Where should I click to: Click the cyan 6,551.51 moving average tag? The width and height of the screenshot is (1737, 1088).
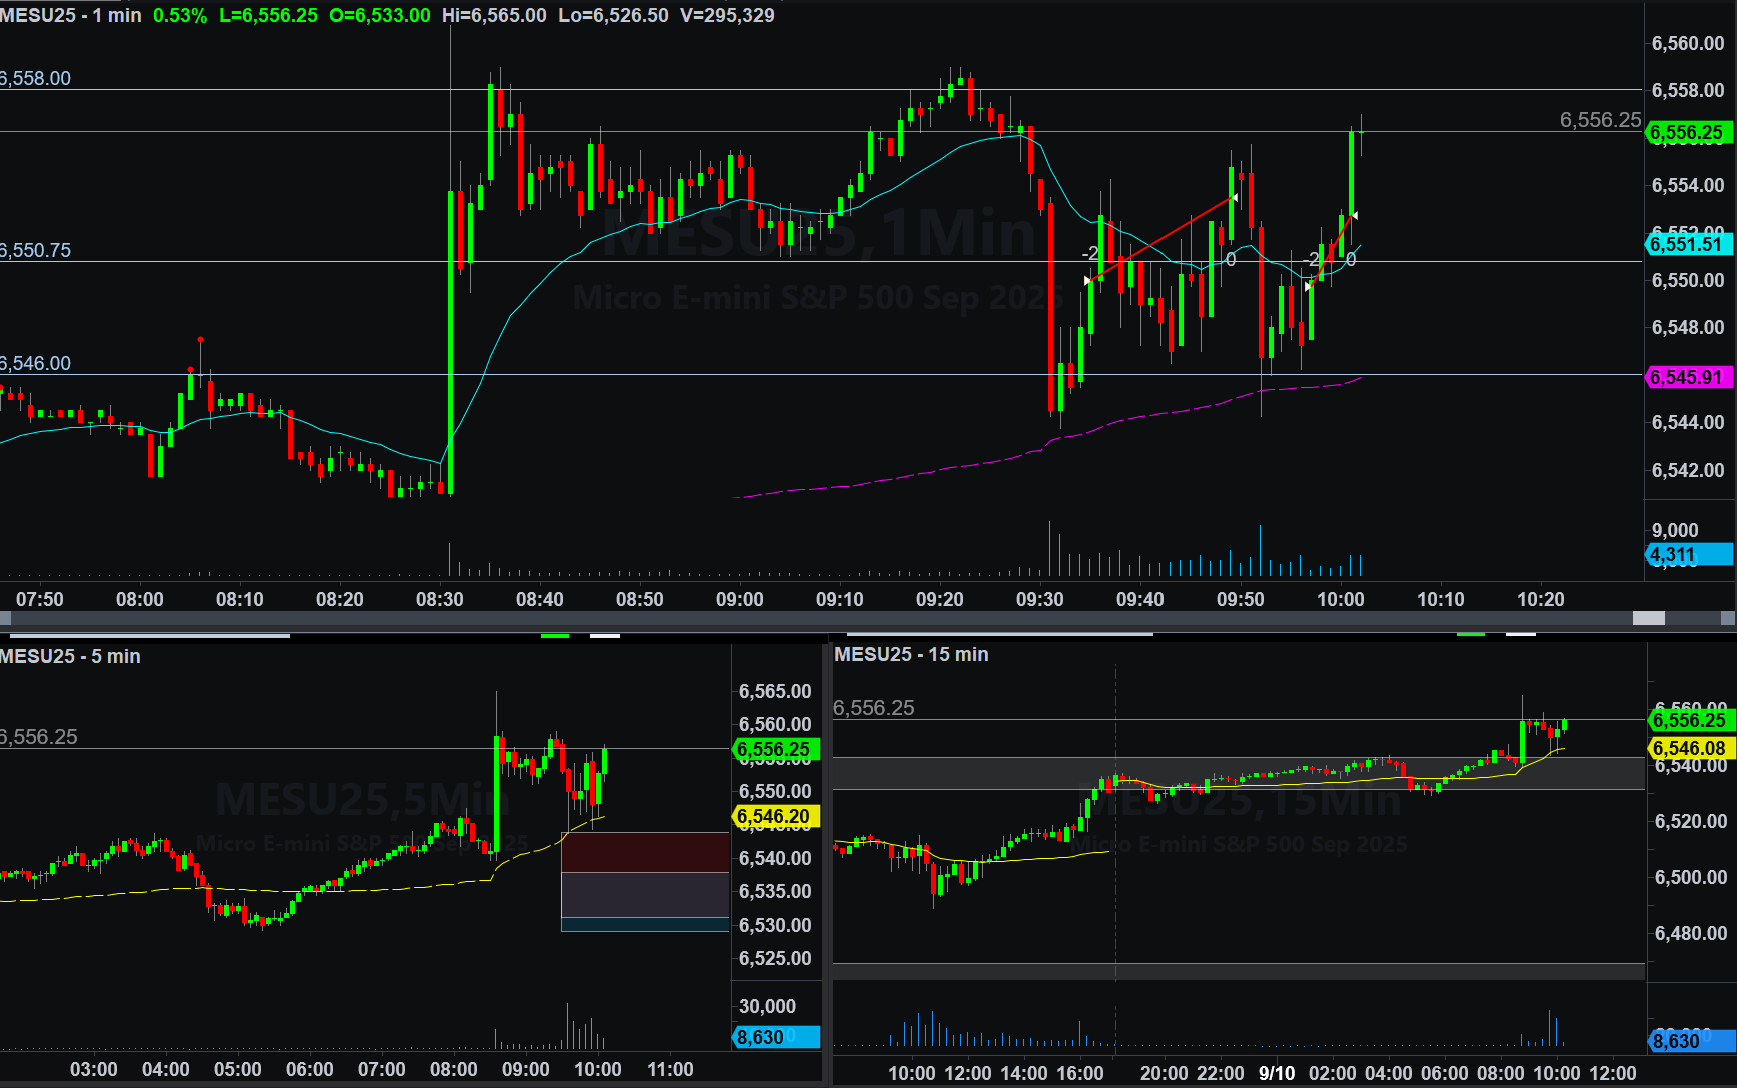click(x=1688, y=244)
